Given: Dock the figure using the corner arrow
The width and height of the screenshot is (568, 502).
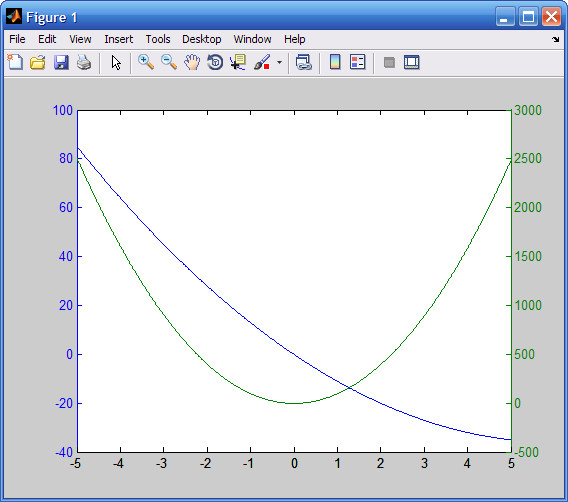Looking at the screenshot, I should [556, 39].
